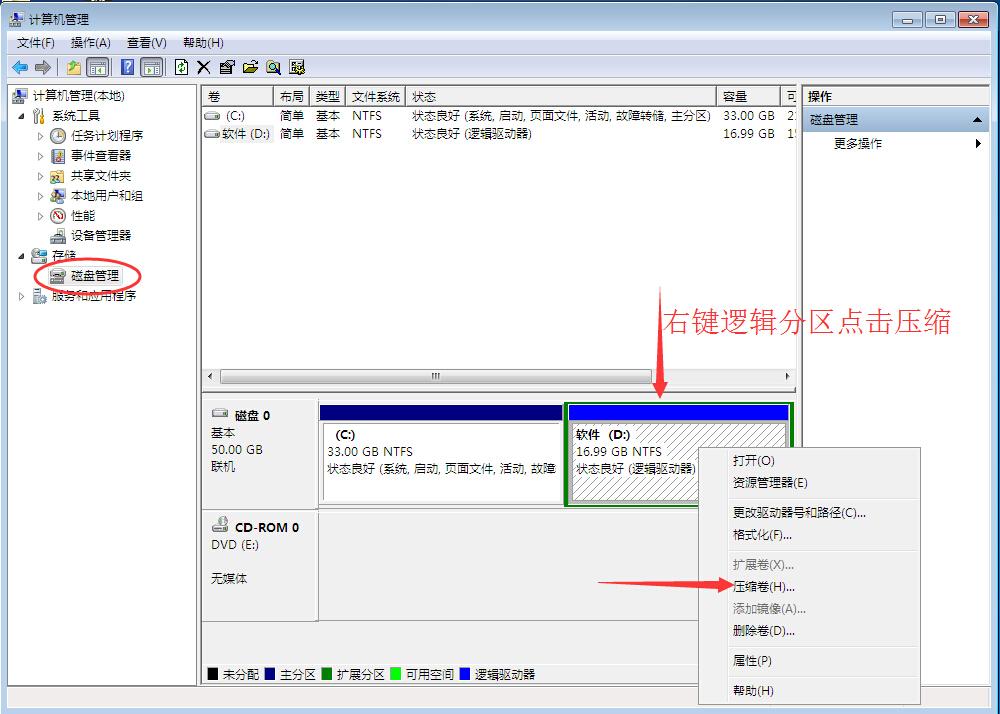Screen dimensions: 1000x714
Task: Click the magnifier Explore toolbar icon
Action: point(274,67)
